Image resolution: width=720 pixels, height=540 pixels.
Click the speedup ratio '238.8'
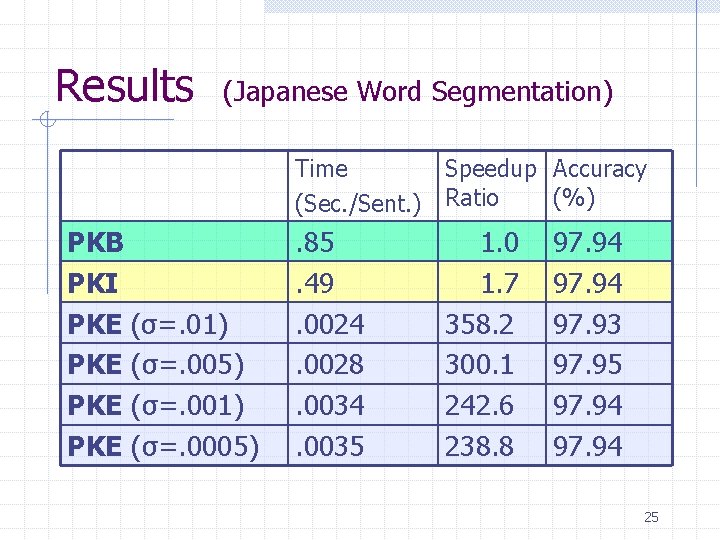pyautogui.click(x=479, y=445)
